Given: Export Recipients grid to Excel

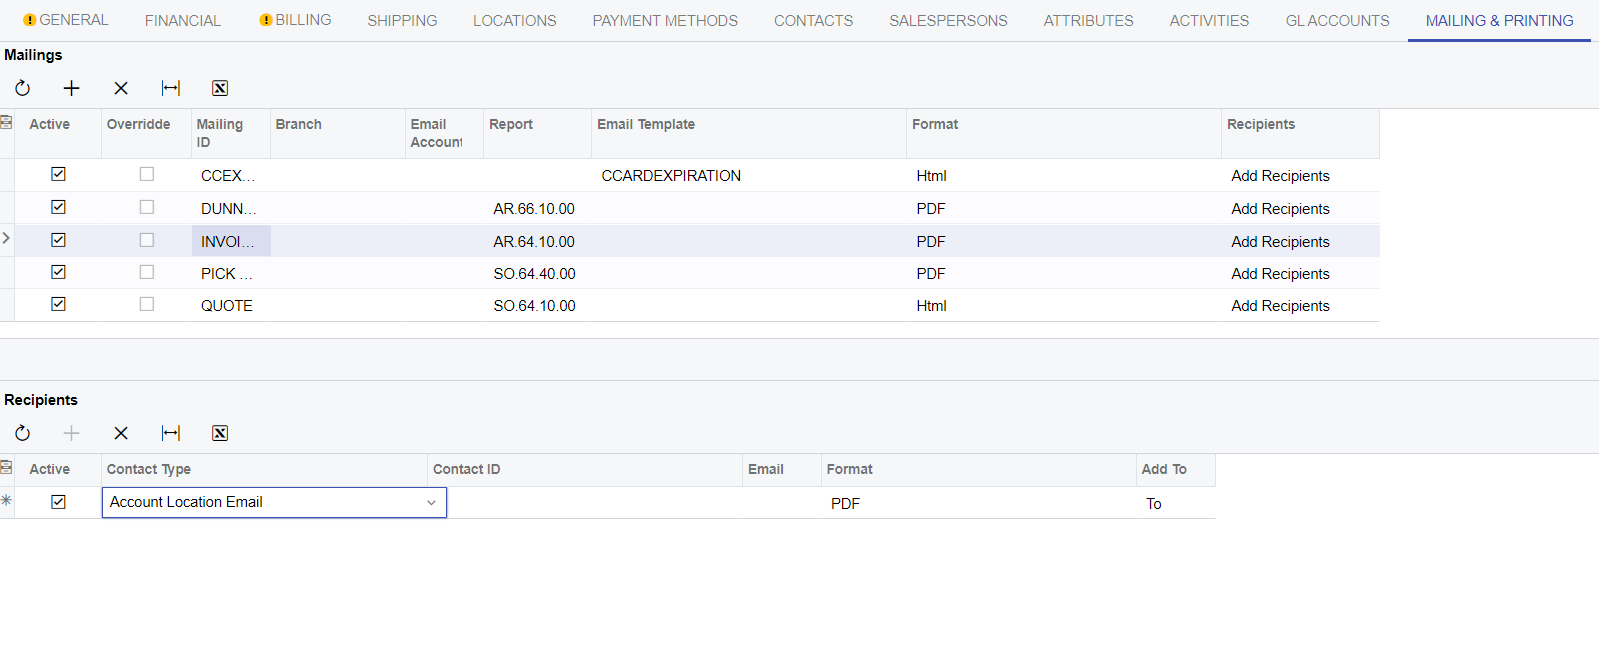Looking at the screenshot, I should (220, 433).
